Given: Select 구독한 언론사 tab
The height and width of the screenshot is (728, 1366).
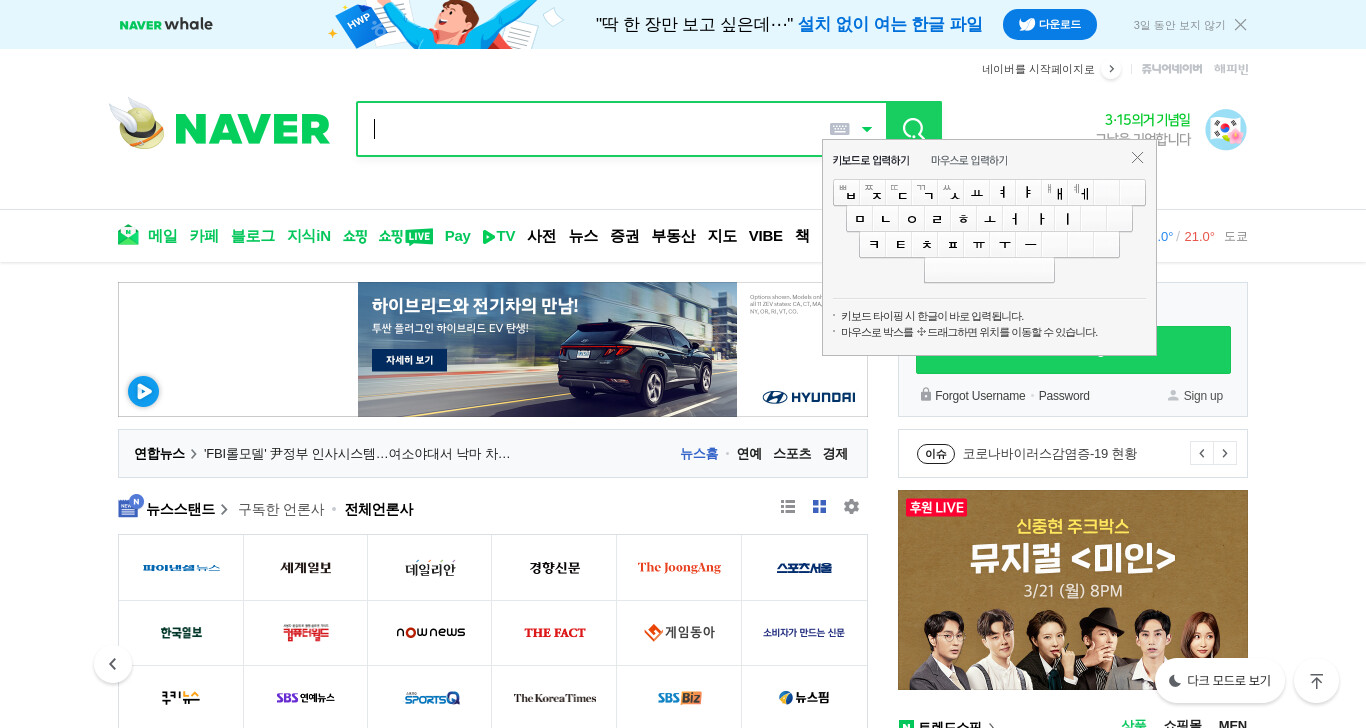Looking at the screenshot, I should (x=281, y=509).
